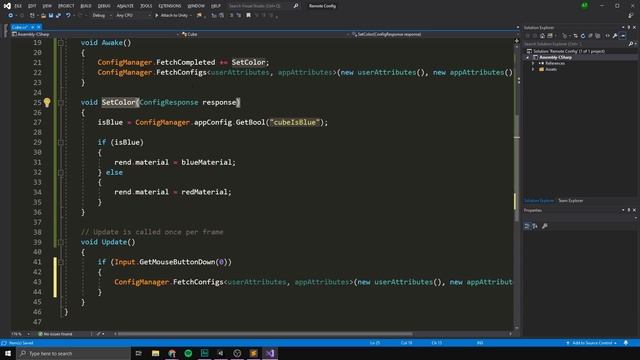Click Properties wrench icon in Solution Explorer
Screen dimensions: 640x360
(615, 36)
